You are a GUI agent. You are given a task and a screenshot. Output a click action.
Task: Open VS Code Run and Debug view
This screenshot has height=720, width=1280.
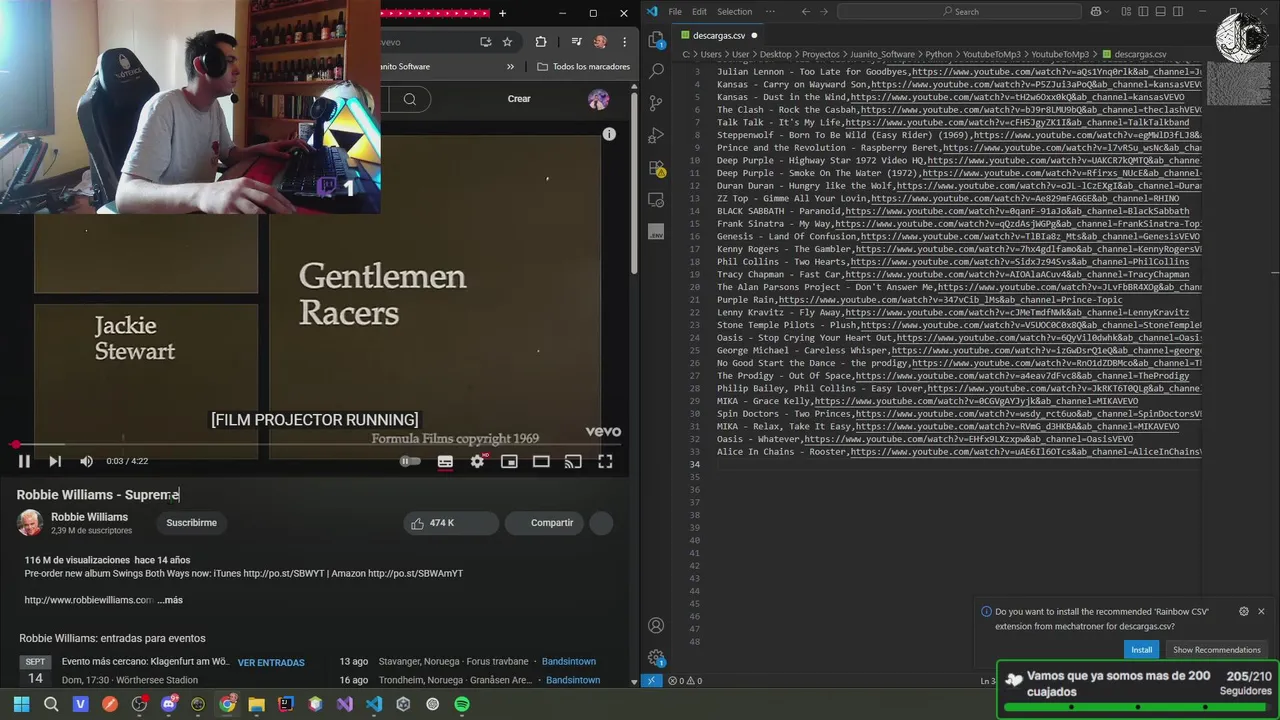coord(656,135)
